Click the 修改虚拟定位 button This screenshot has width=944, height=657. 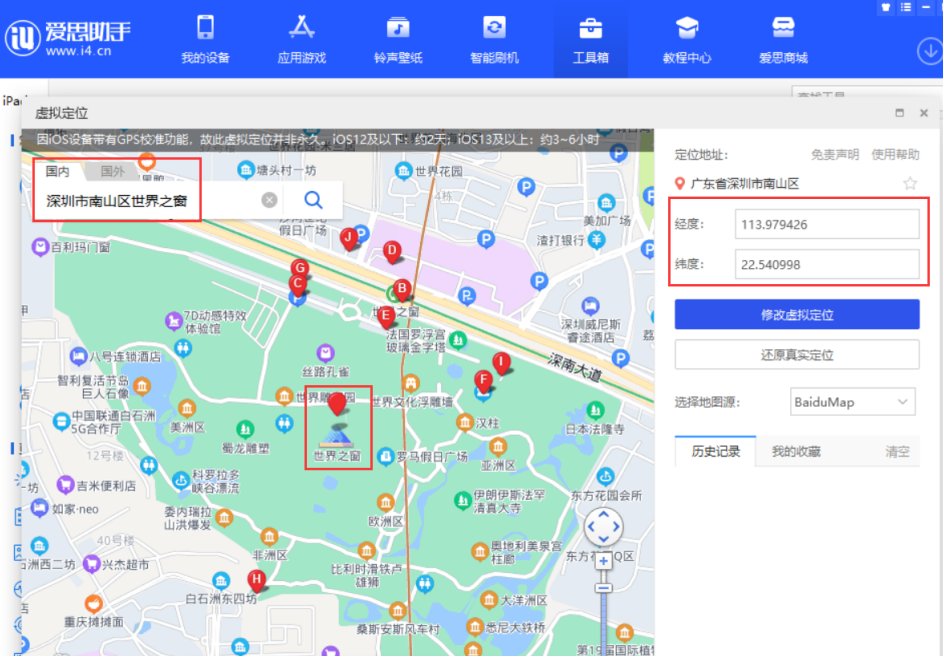click(796, 314)
